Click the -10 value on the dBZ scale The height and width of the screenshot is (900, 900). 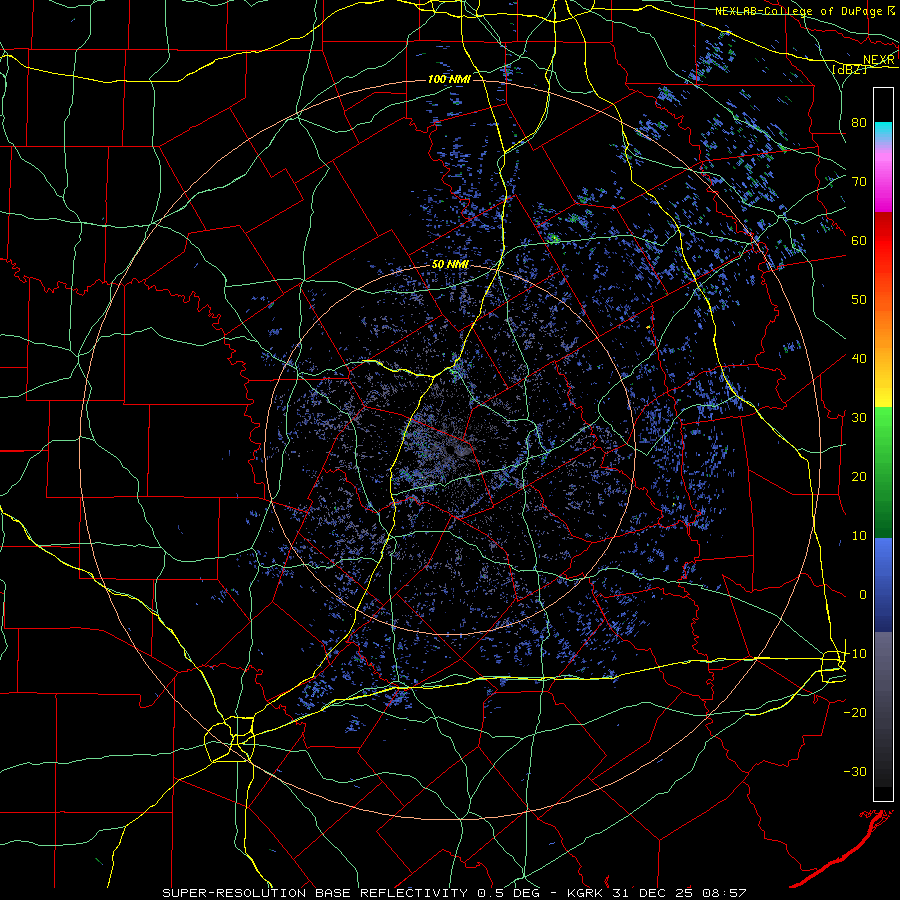point(855,654)
